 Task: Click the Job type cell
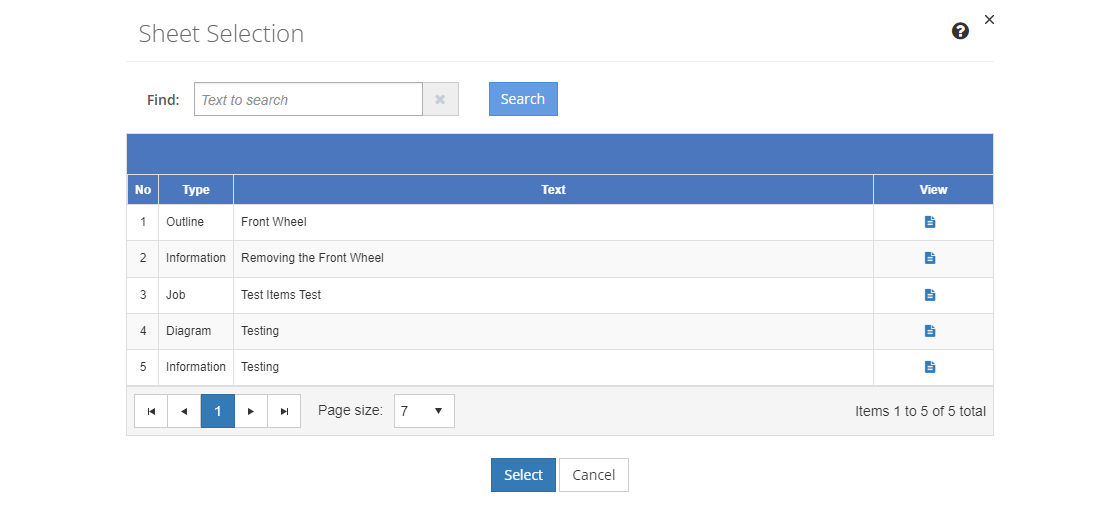[x=196, y=295]
